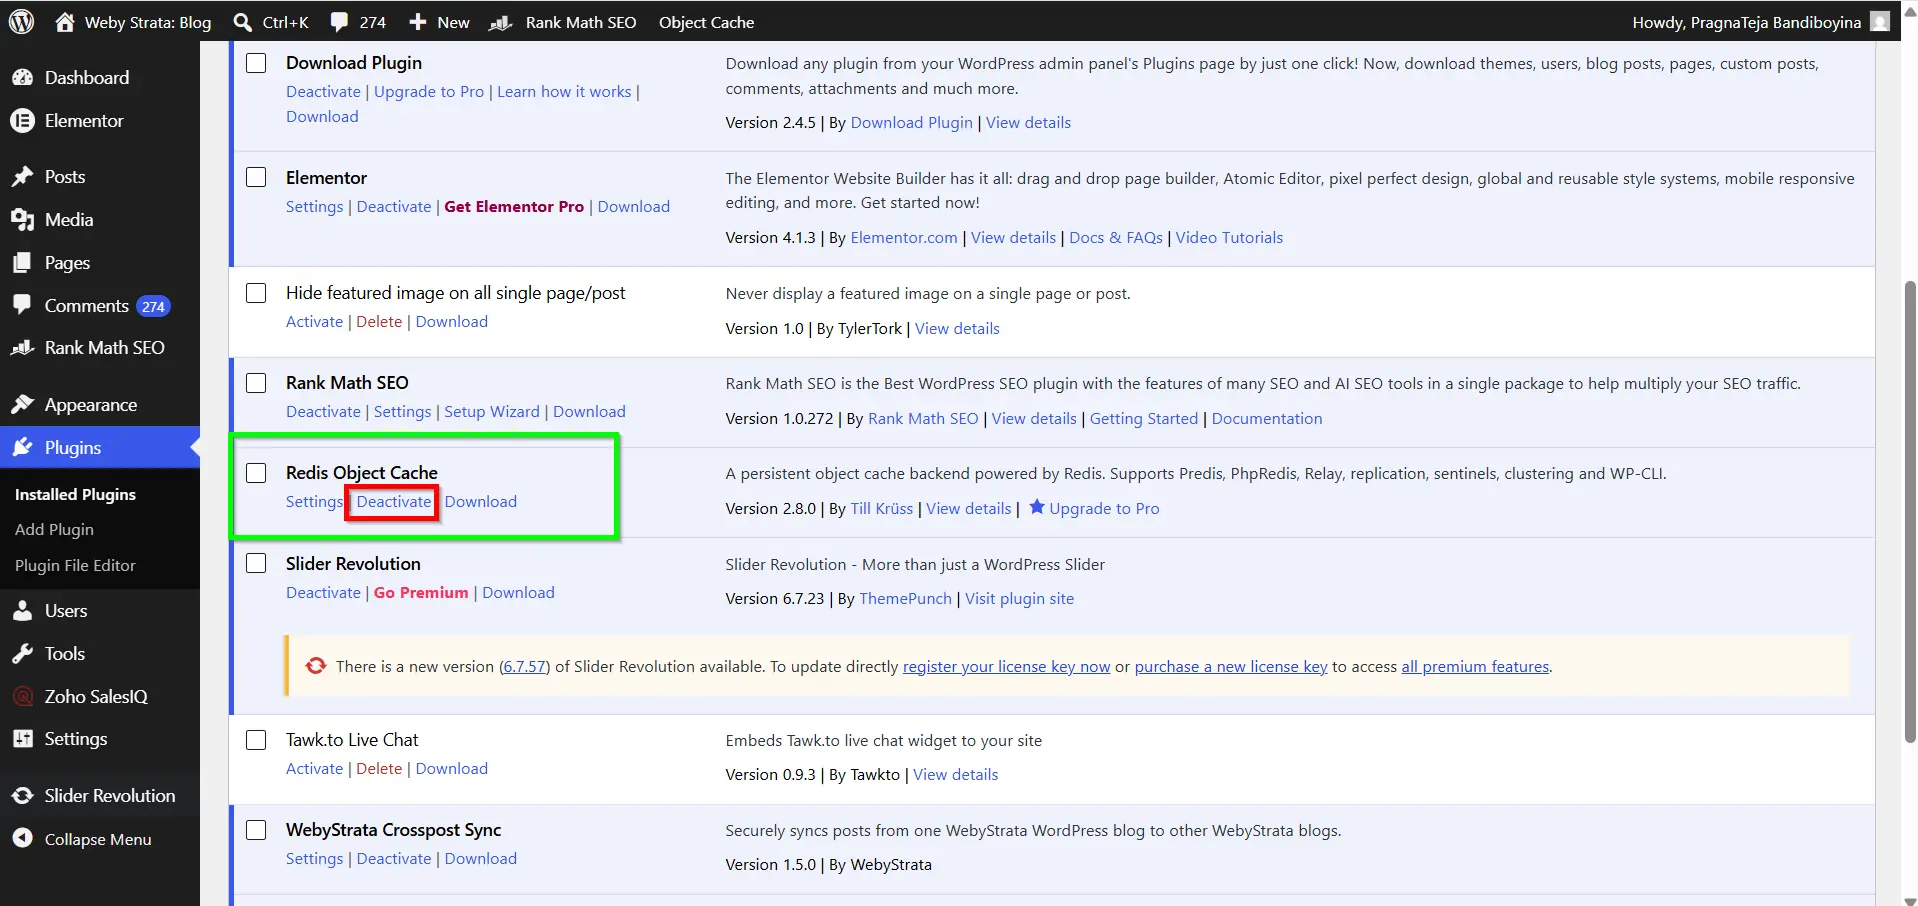This screenshot has height=906, width=1918.
Task: Open the WordPress logo menu
Action: click(22, 21)
